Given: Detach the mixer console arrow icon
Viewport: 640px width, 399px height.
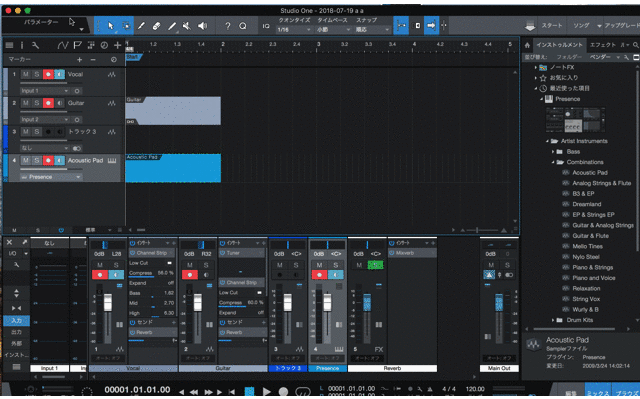Looking at the screenshot, I should click(24, 242).
